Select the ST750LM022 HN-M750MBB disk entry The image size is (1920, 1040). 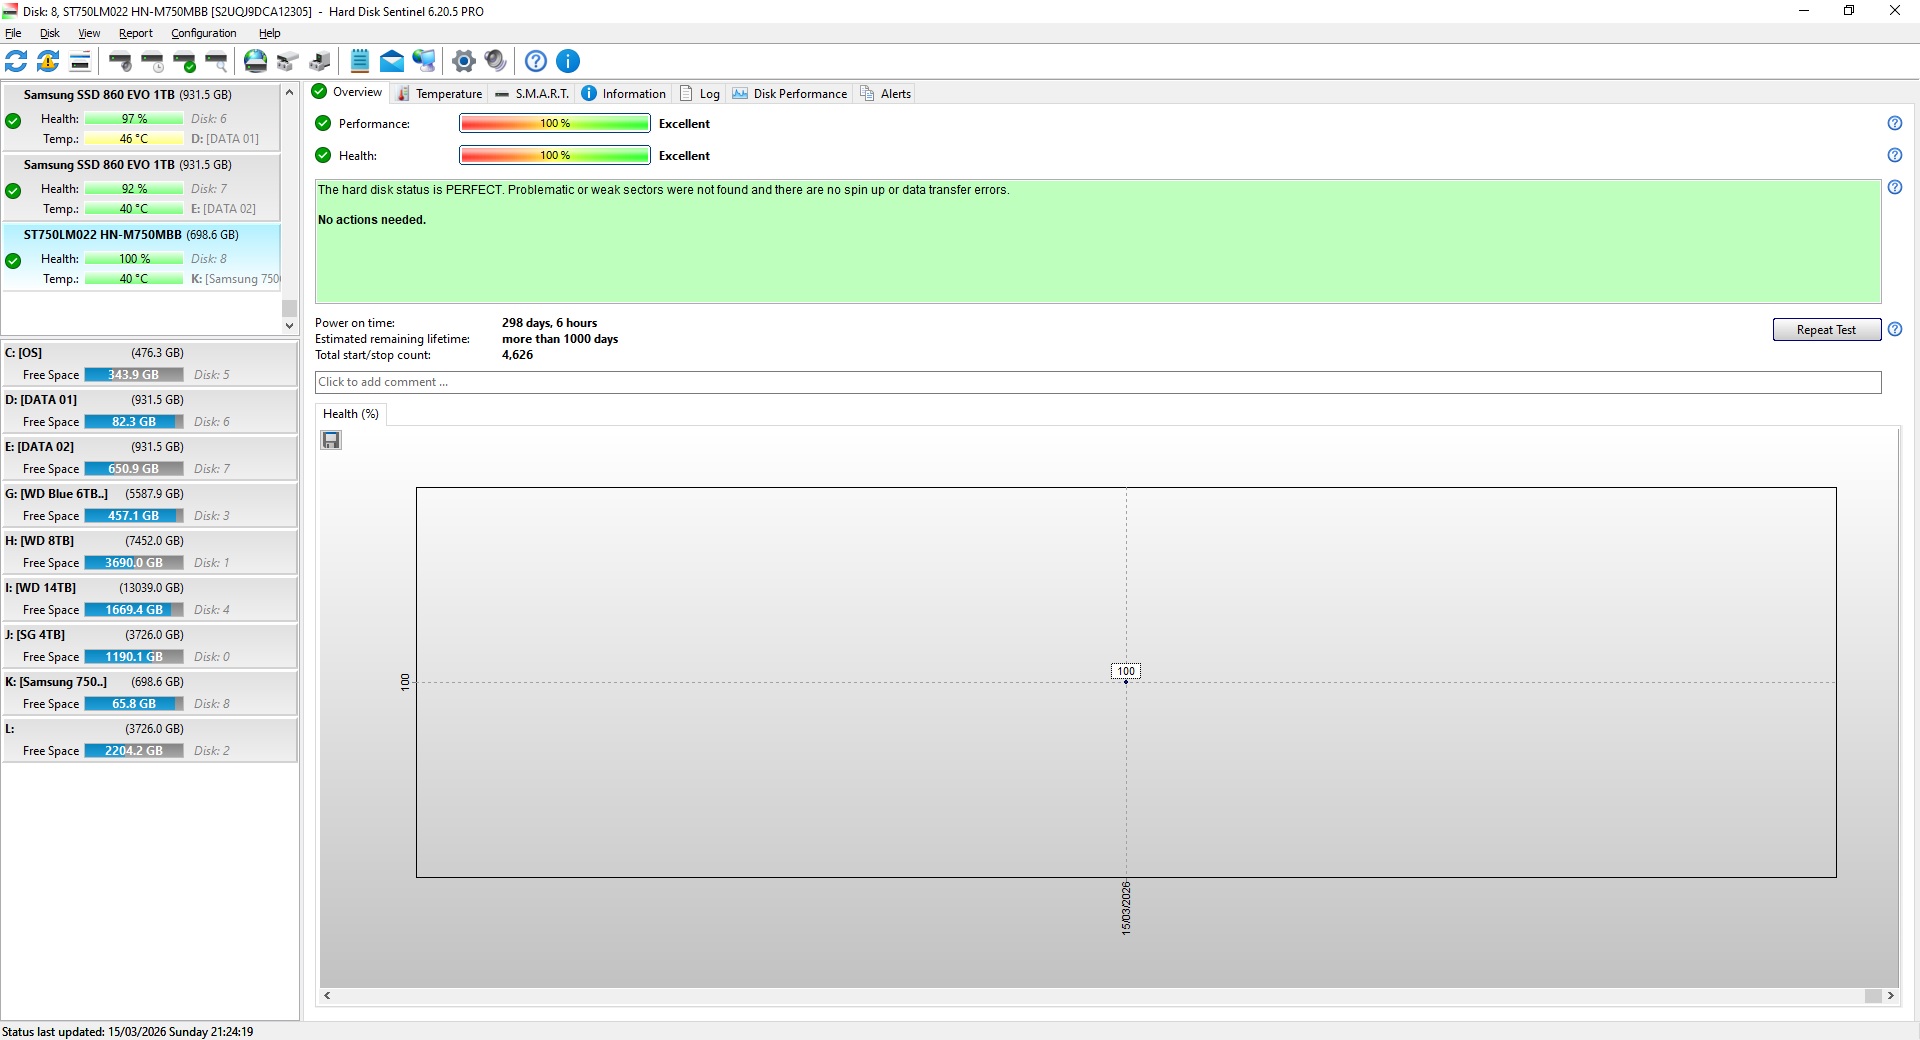coord(141,257)
